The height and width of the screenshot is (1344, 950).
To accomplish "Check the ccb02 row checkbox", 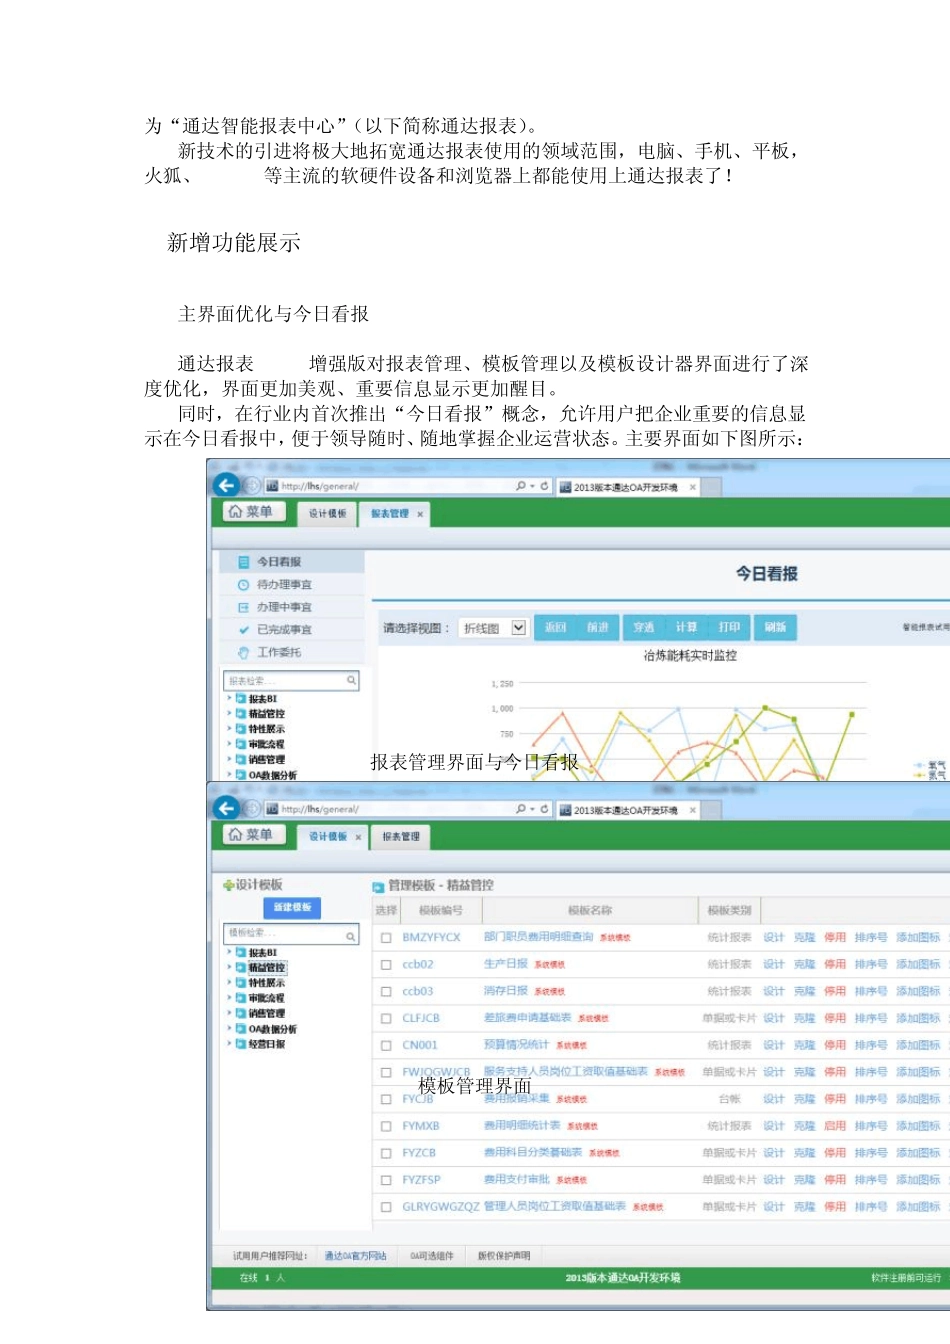I will pos(386,965).
